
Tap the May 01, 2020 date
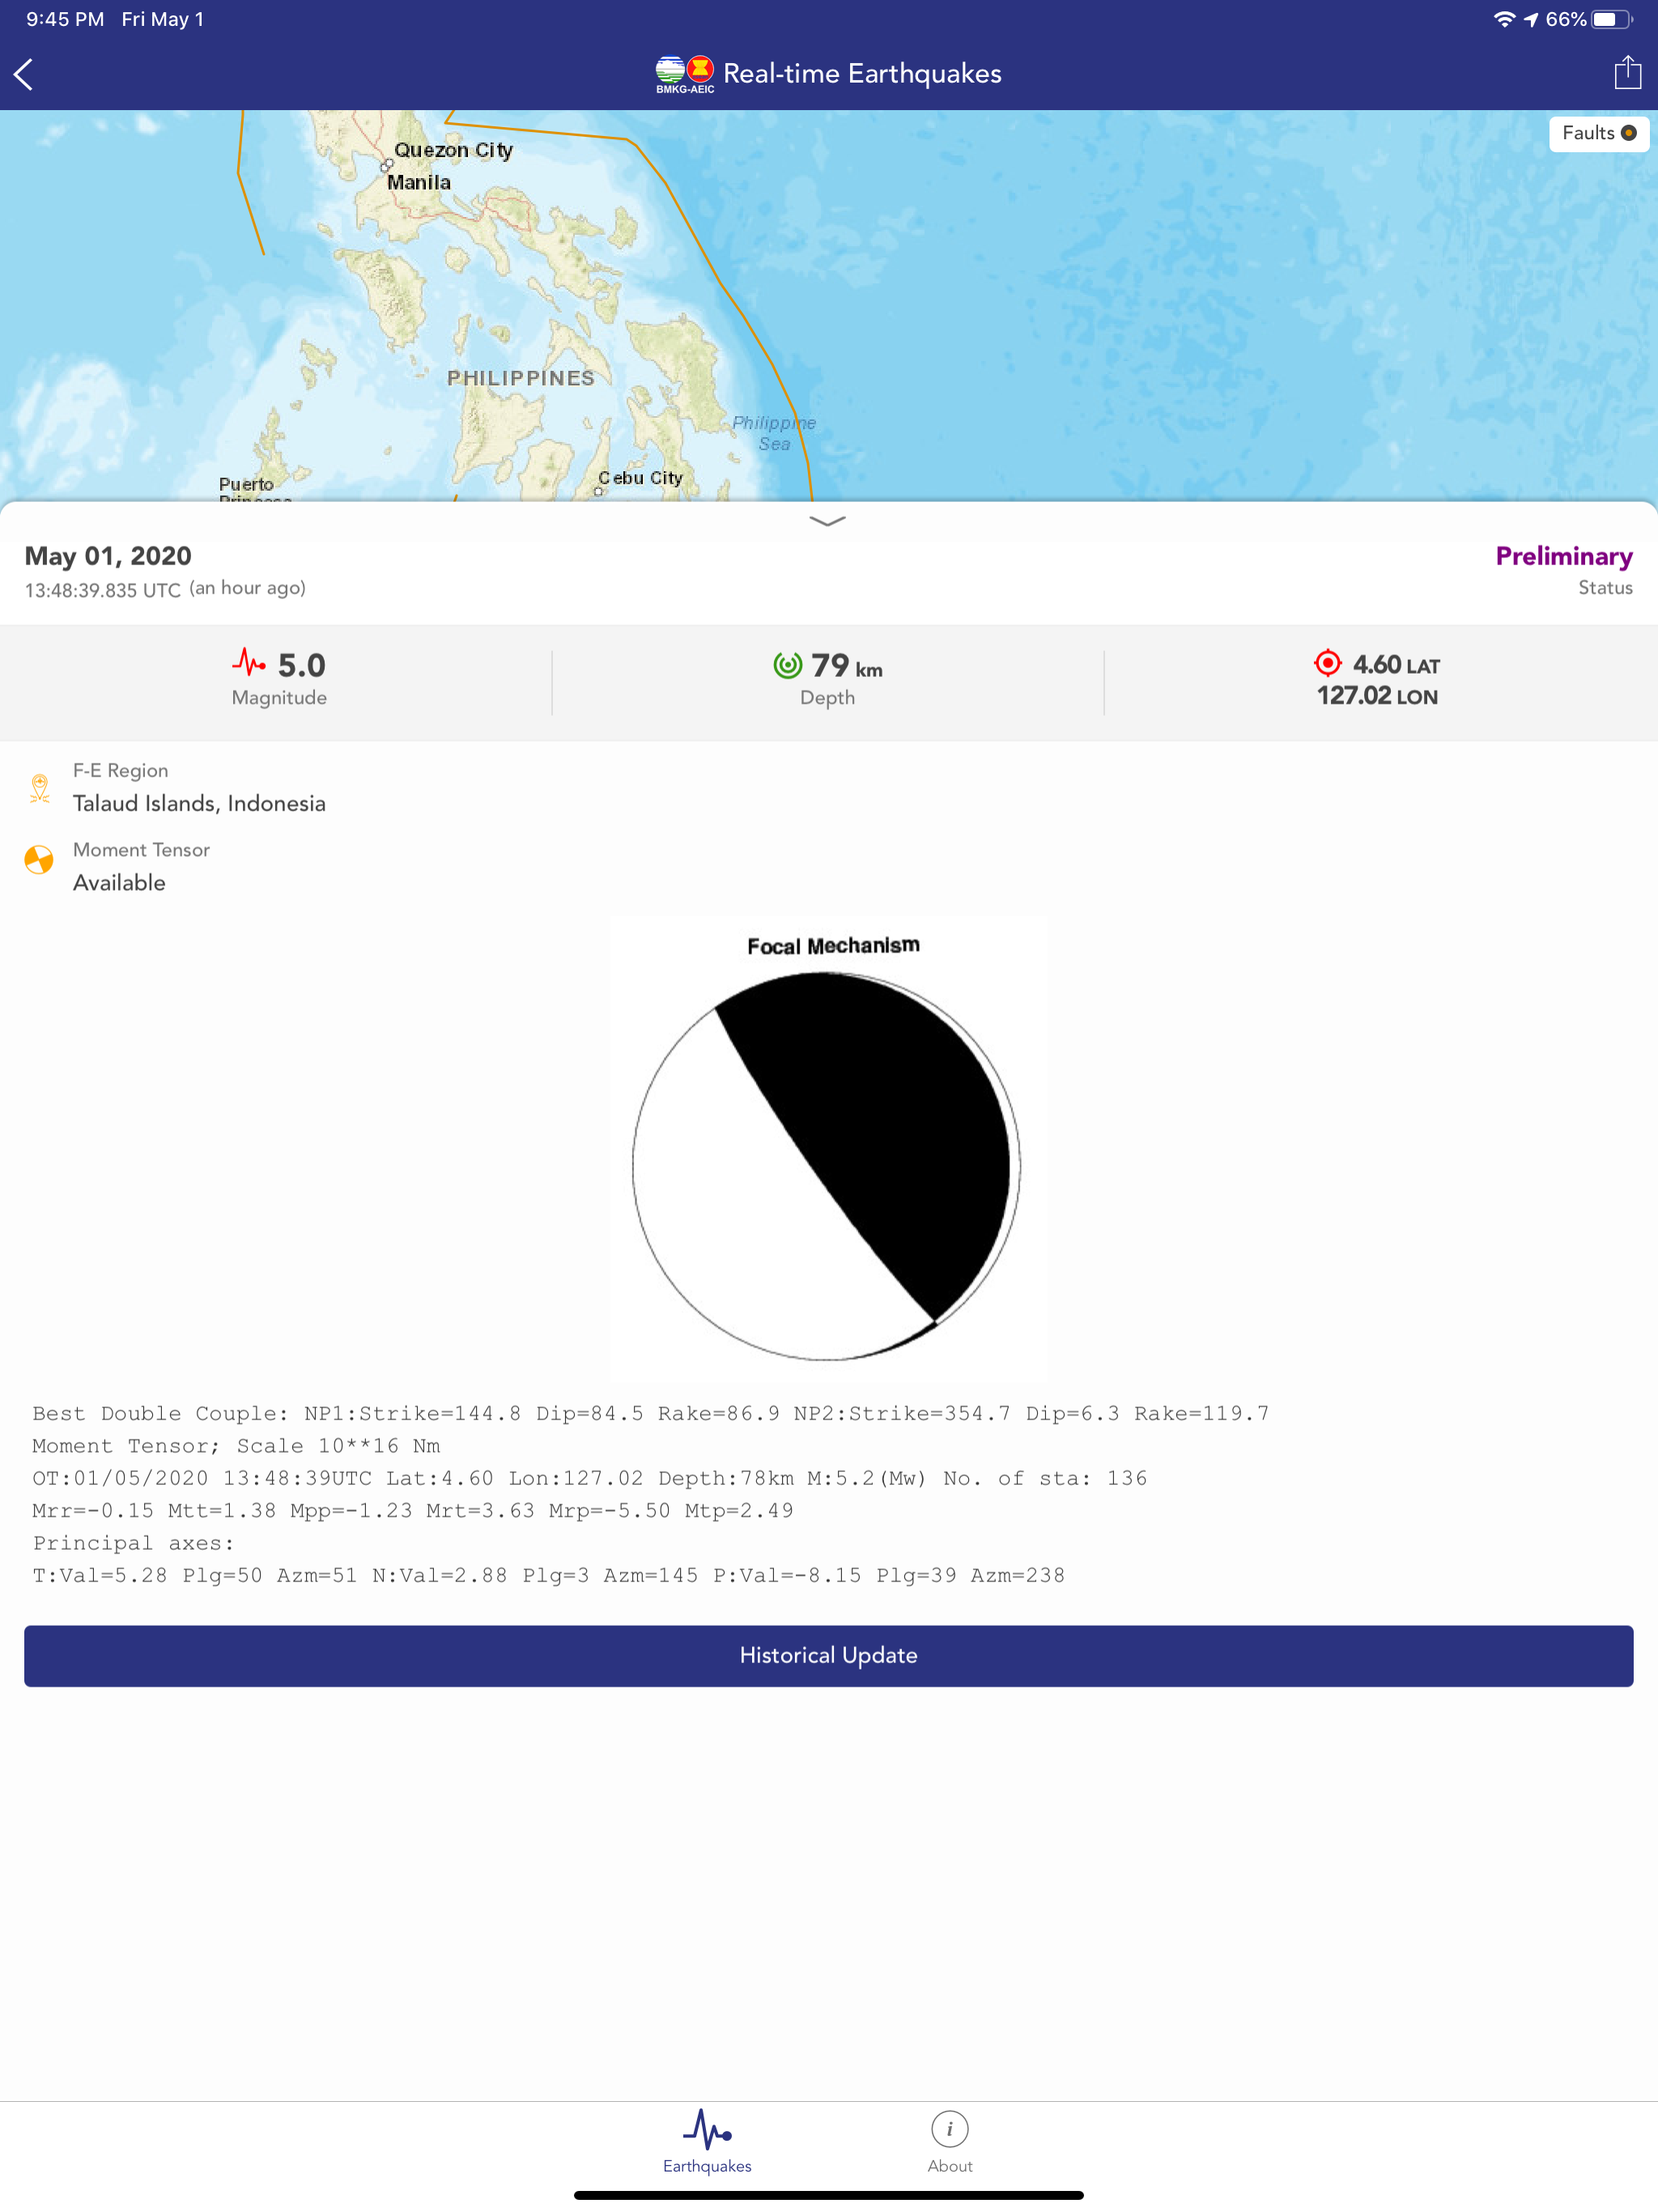(108, 556)
